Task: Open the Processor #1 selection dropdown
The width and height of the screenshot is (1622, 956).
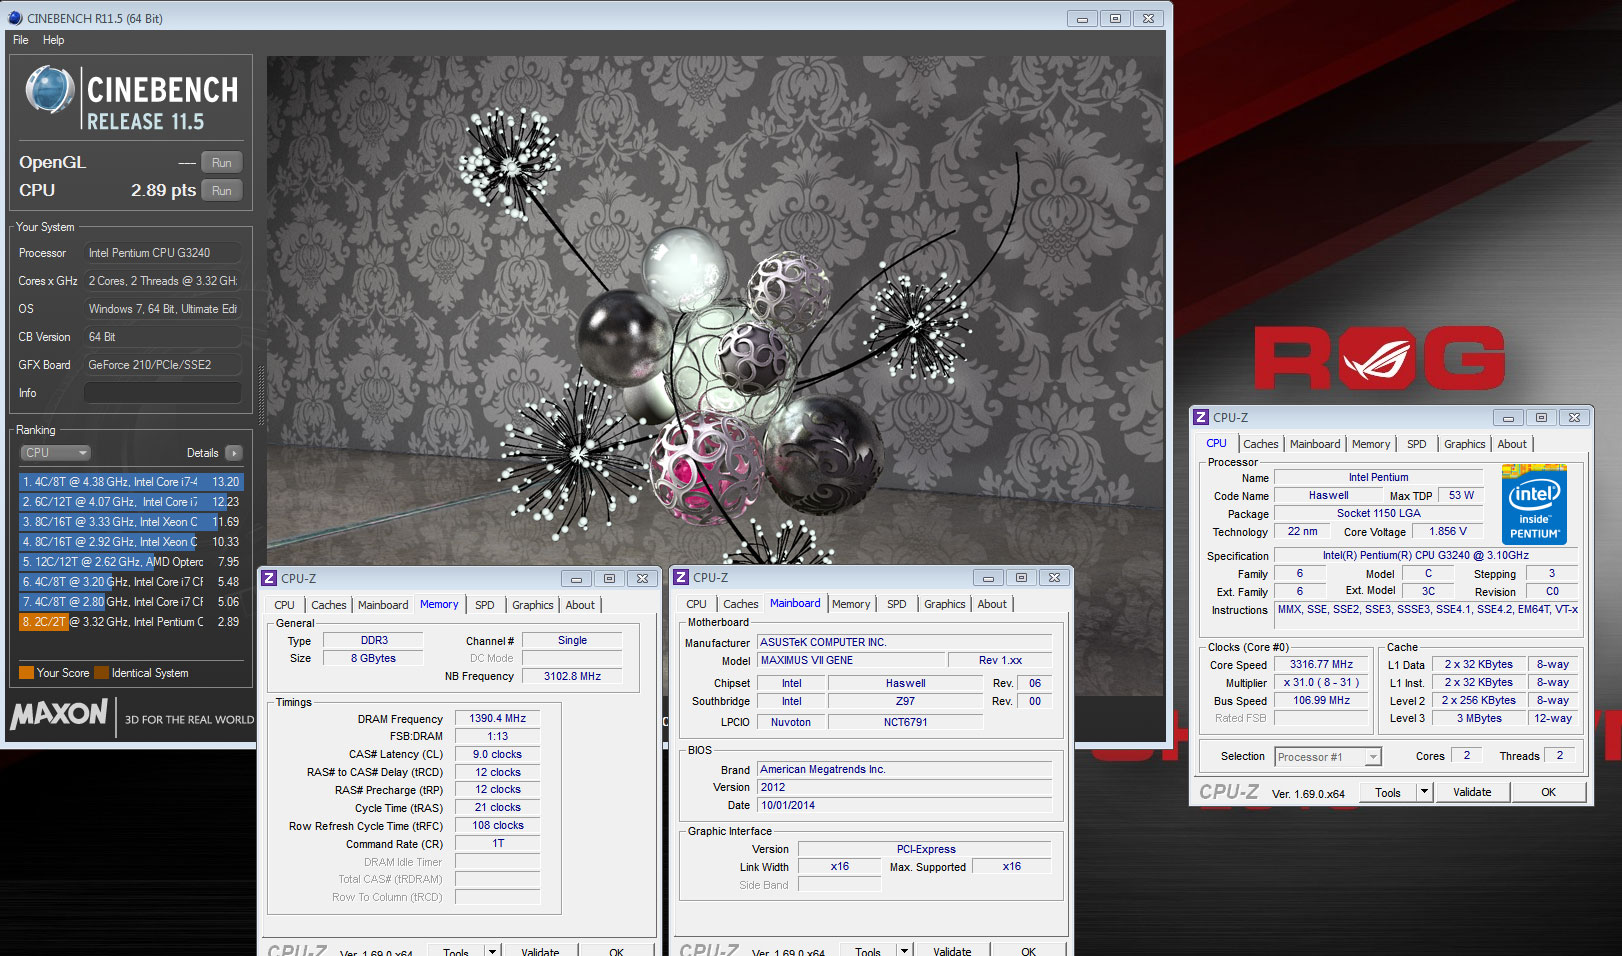Action: [1328, 757]
